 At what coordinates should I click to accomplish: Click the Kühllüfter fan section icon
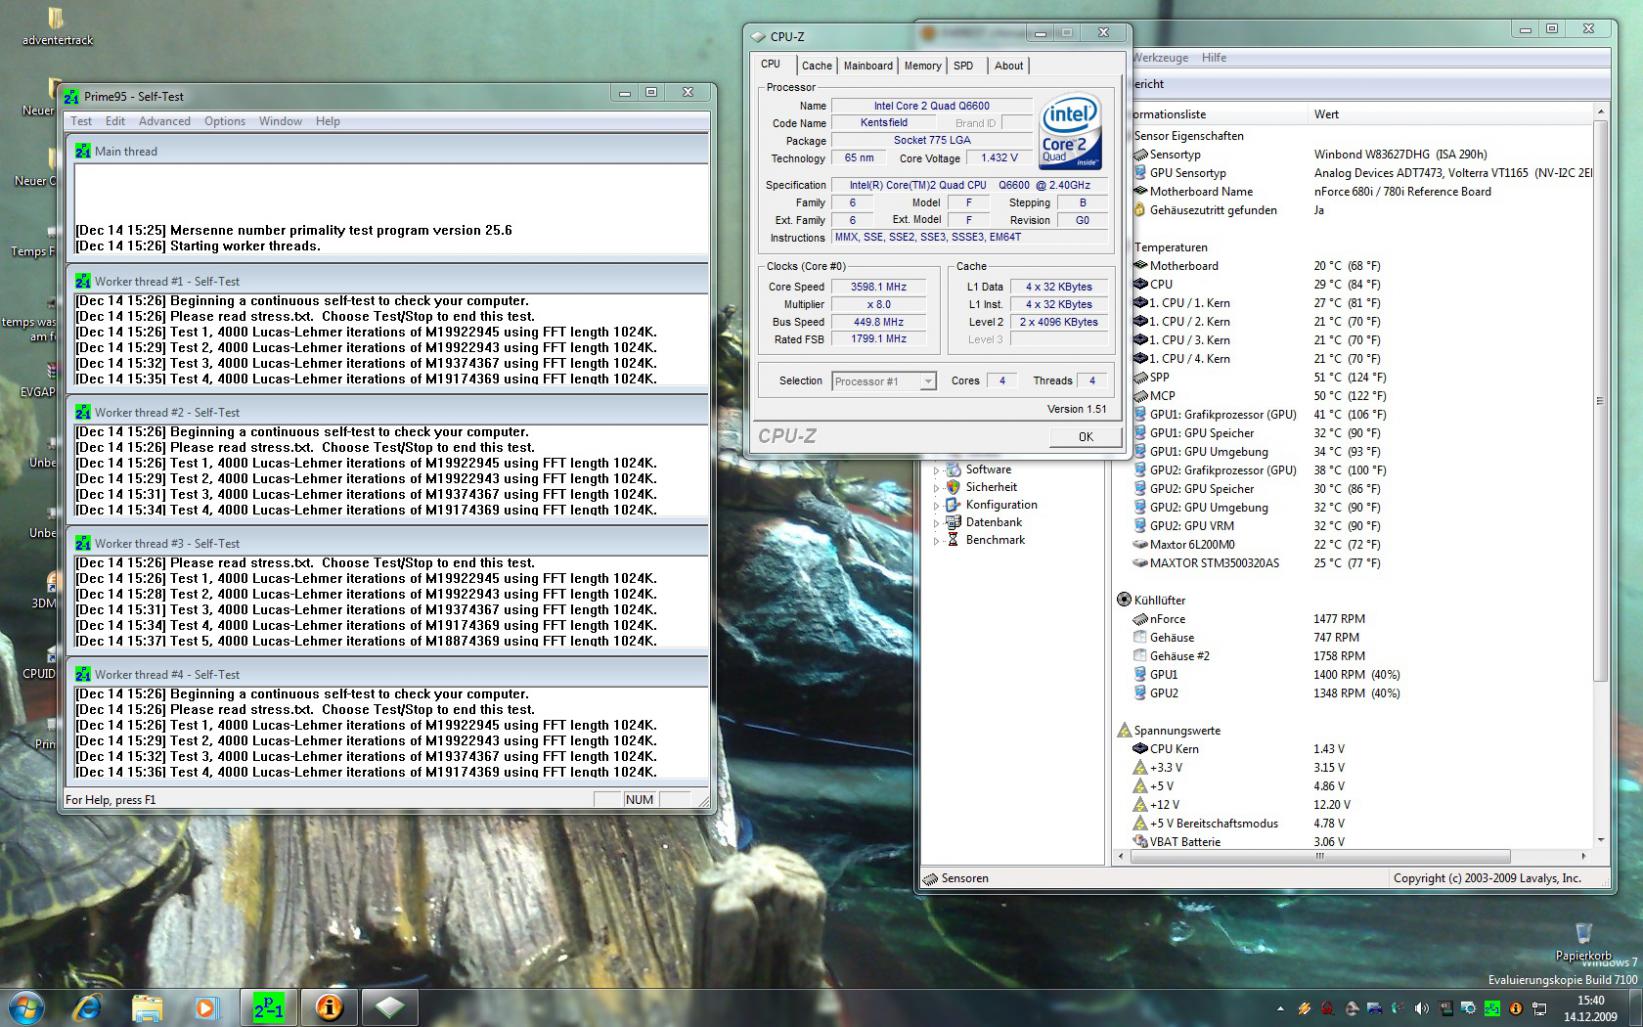click(1124, 600)
